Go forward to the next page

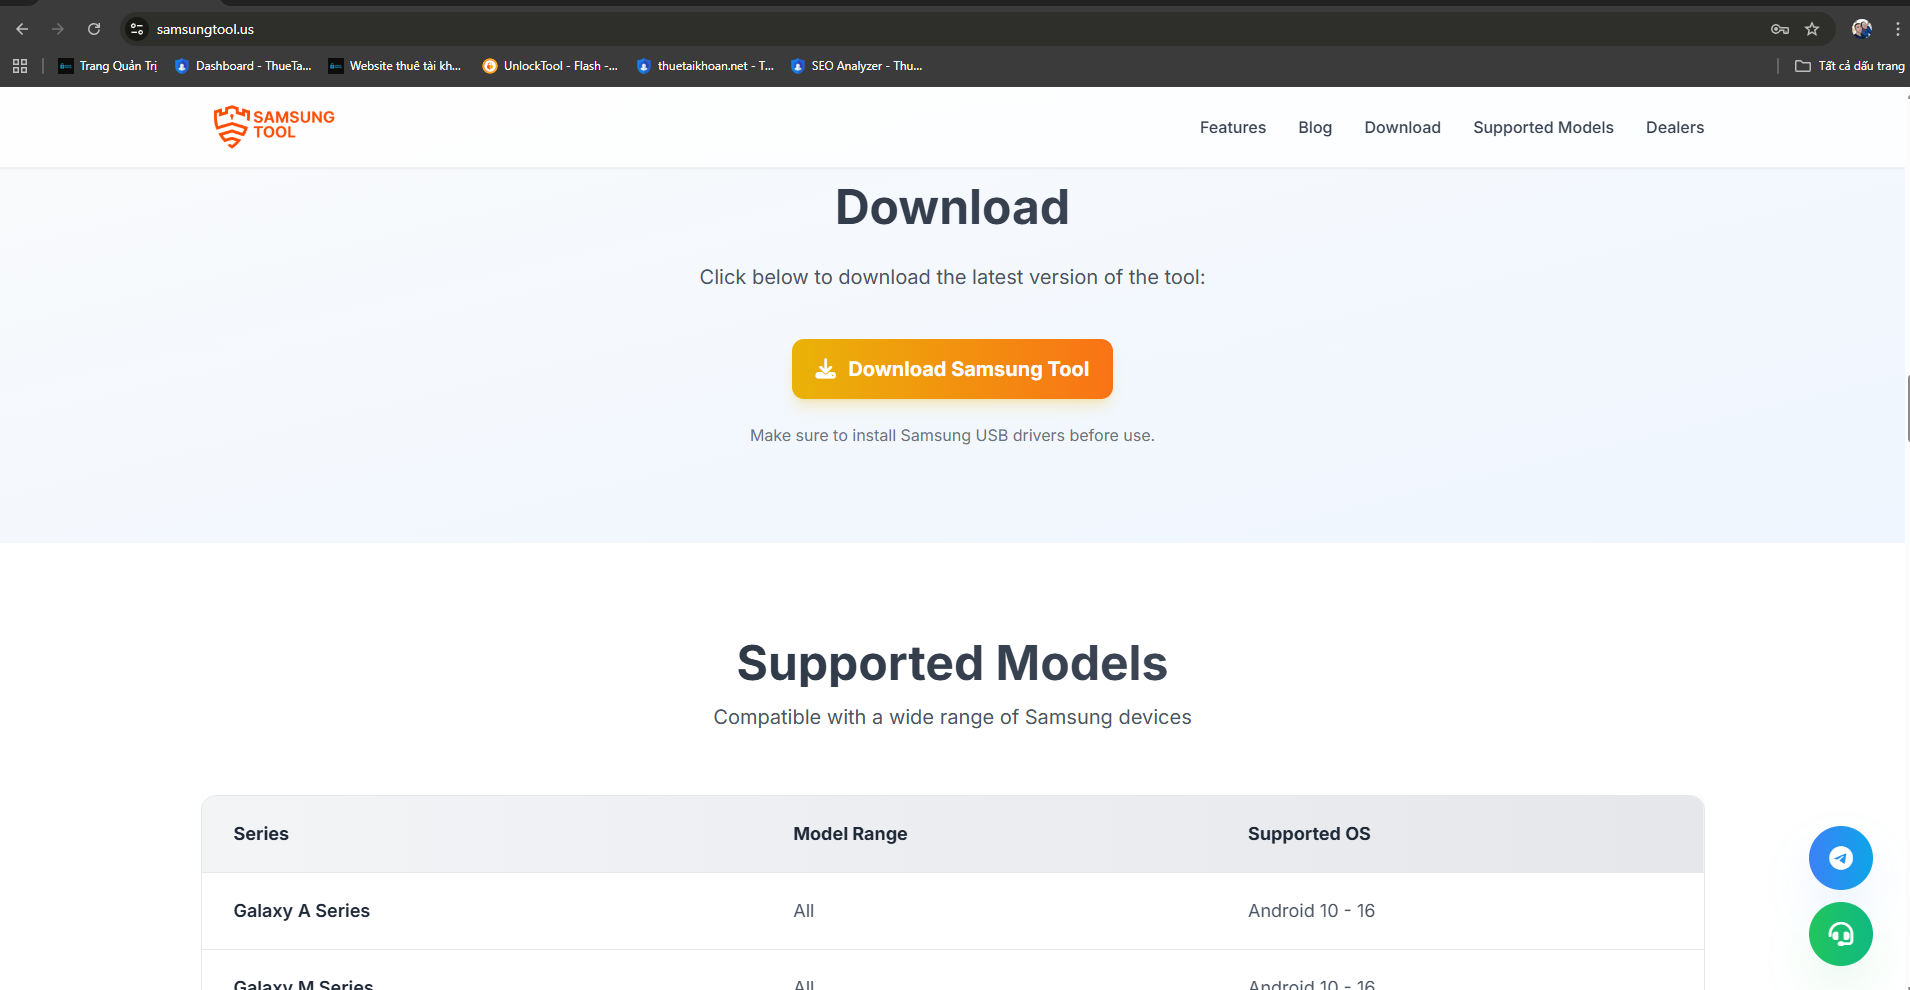point(58,29)
